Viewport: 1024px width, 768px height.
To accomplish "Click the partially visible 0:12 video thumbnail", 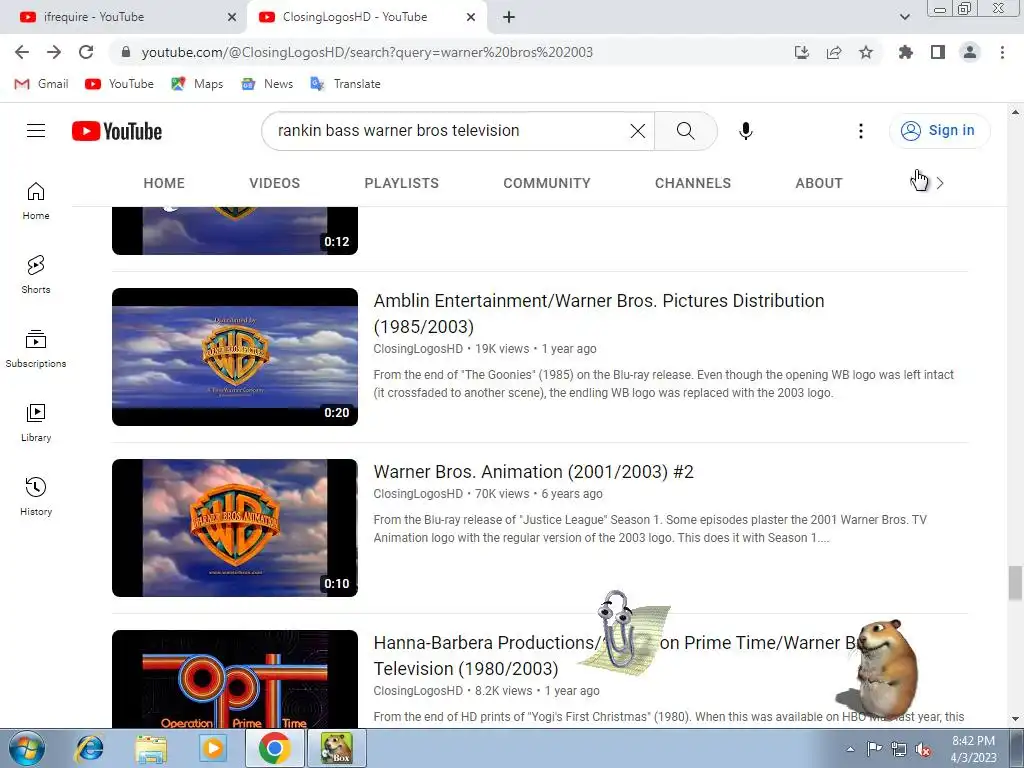I will pos(235,231).
